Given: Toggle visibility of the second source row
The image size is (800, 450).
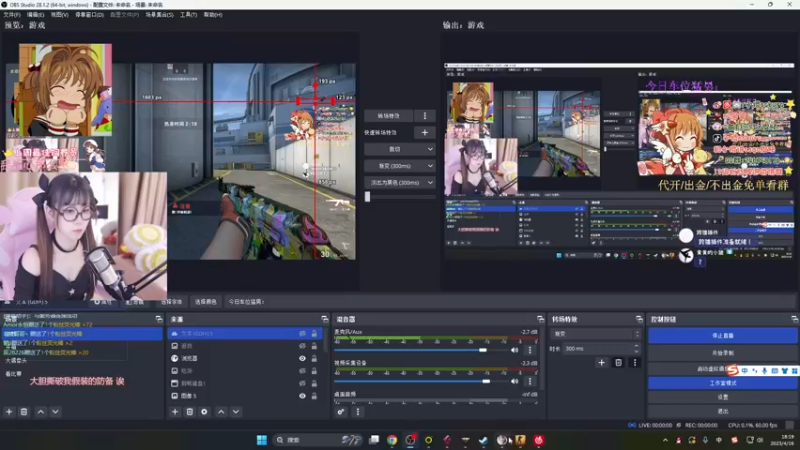Looking at the screenshot, I should (x=302, y=346).
